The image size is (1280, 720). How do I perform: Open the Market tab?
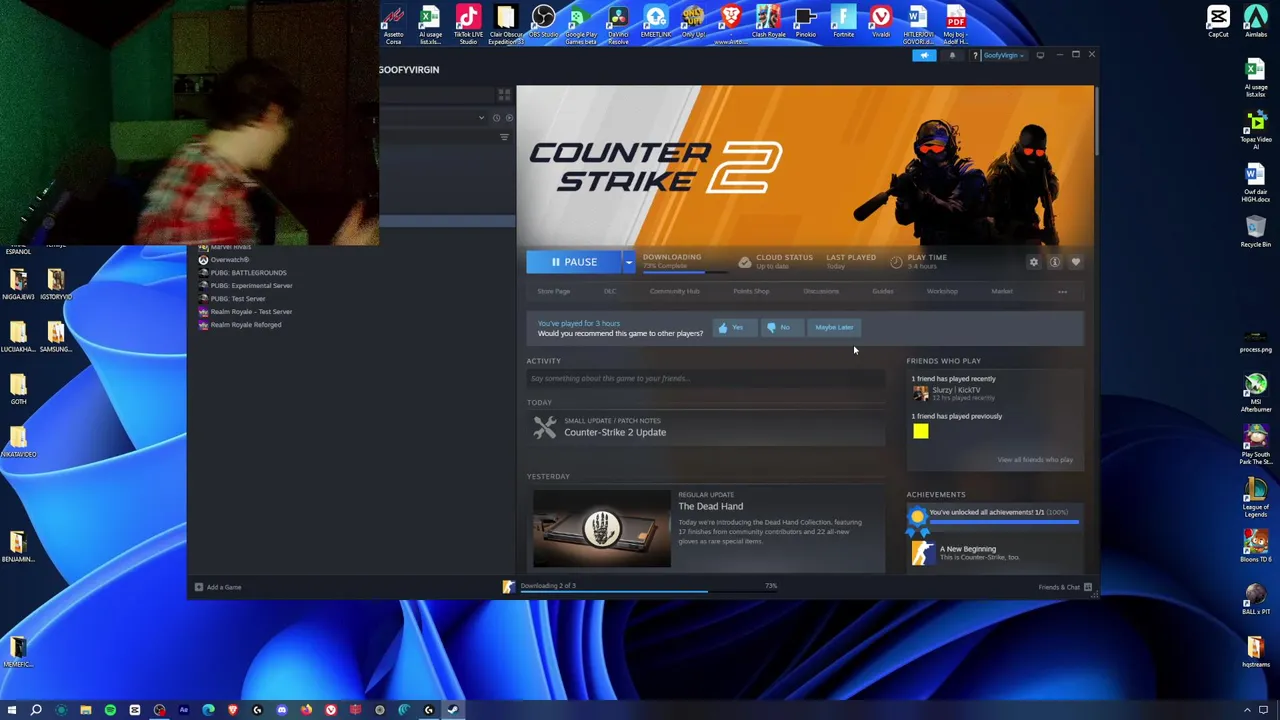click(1002, 291)
